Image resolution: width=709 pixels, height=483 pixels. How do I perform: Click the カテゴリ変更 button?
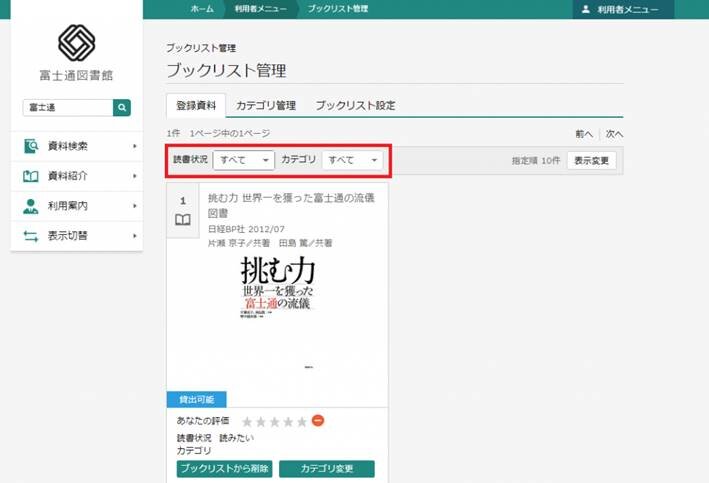click(327, 469)
